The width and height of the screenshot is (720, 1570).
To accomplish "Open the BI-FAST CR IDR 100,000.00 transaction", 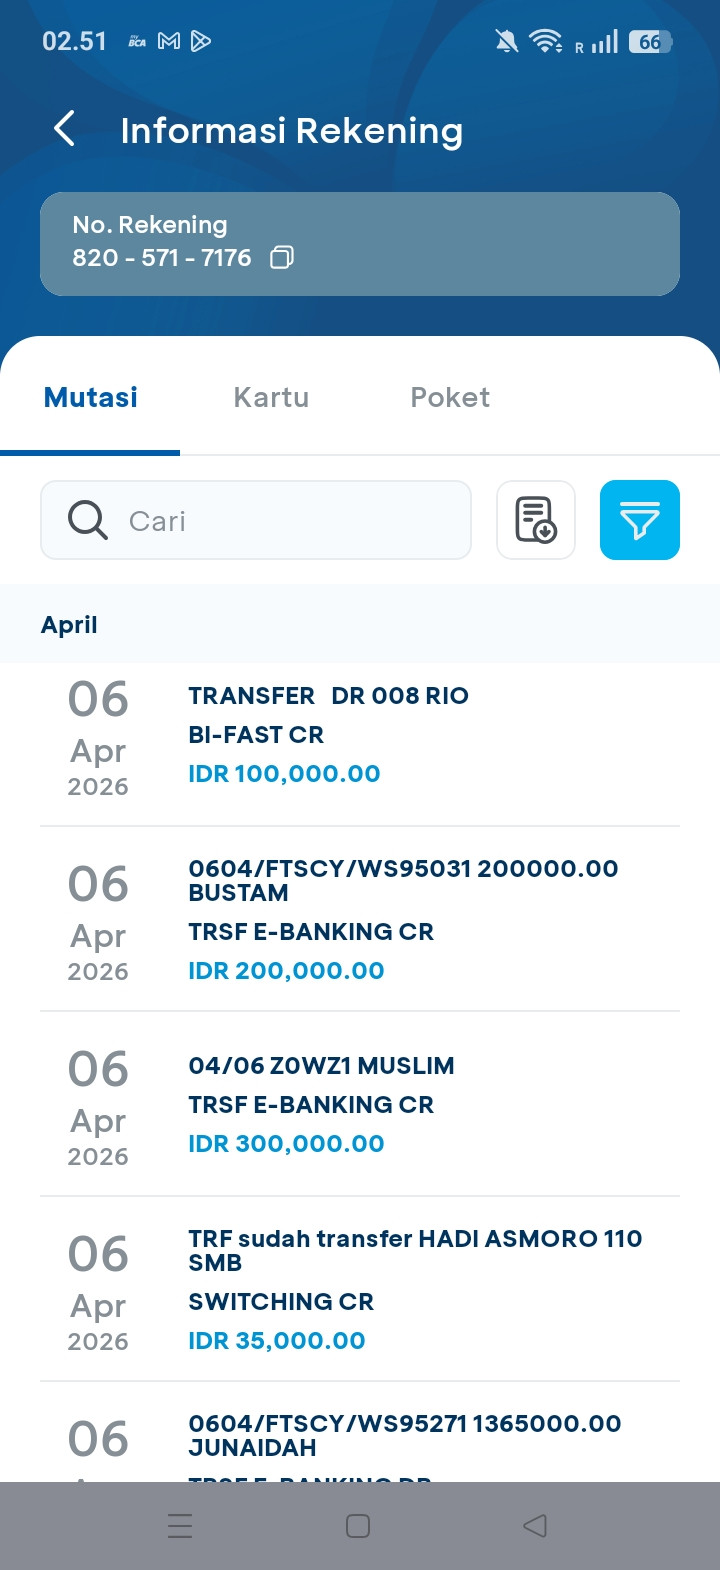I will pyautogui.click(x=360, y=742).
